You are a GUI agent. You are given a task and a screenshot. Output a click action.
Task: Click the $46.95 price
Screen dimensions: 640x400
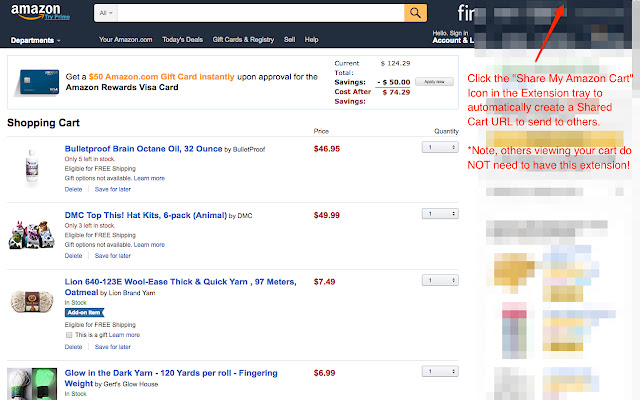[x=327, y=149]
